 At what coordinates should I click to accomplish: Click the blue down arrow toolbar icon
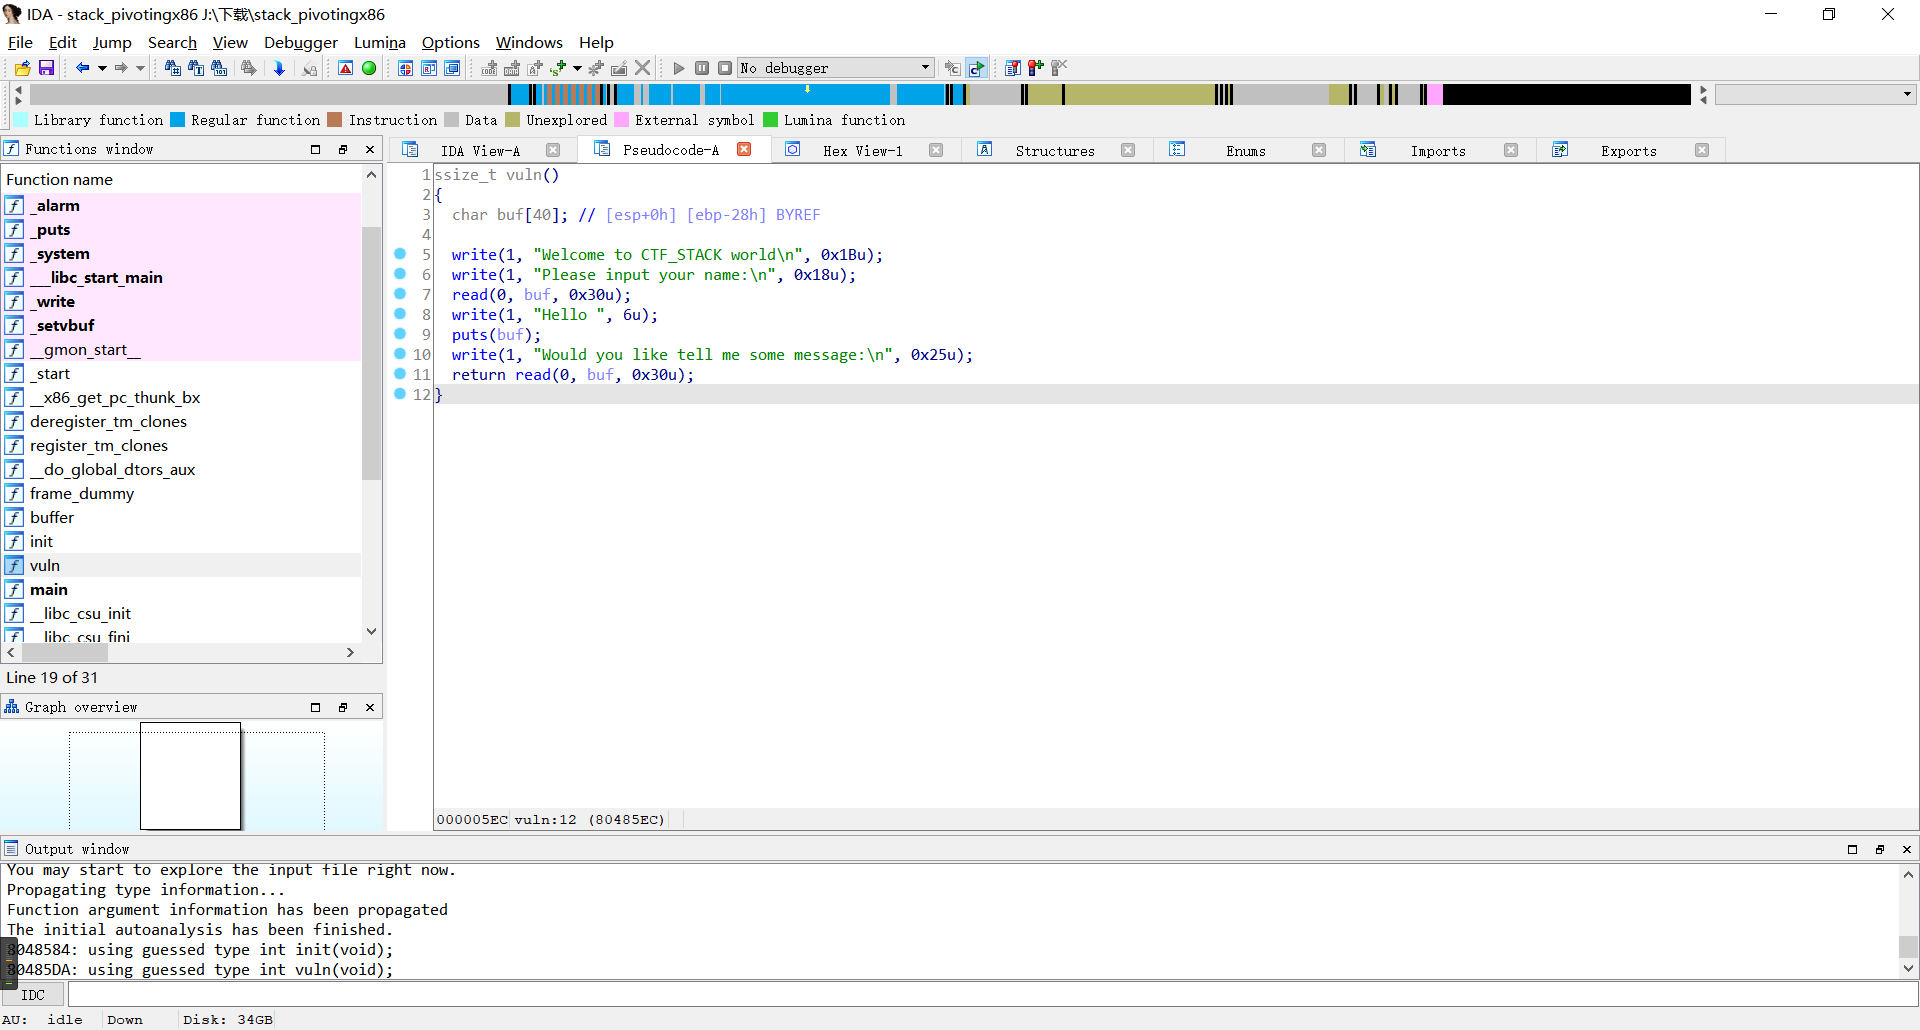pyautogui.click(x=279, y=68)
